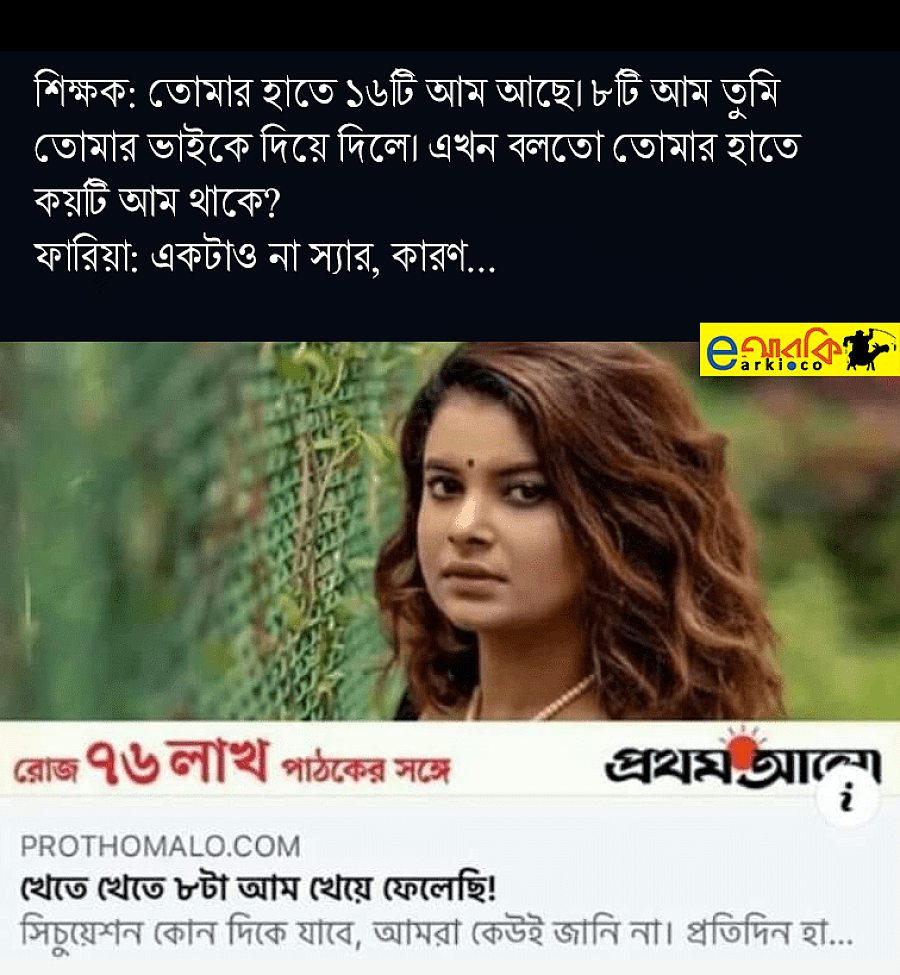The image size is (900, 975).
Task: Open the PROTHOMALO.COM domain link
Action: (x=160, y=846)
